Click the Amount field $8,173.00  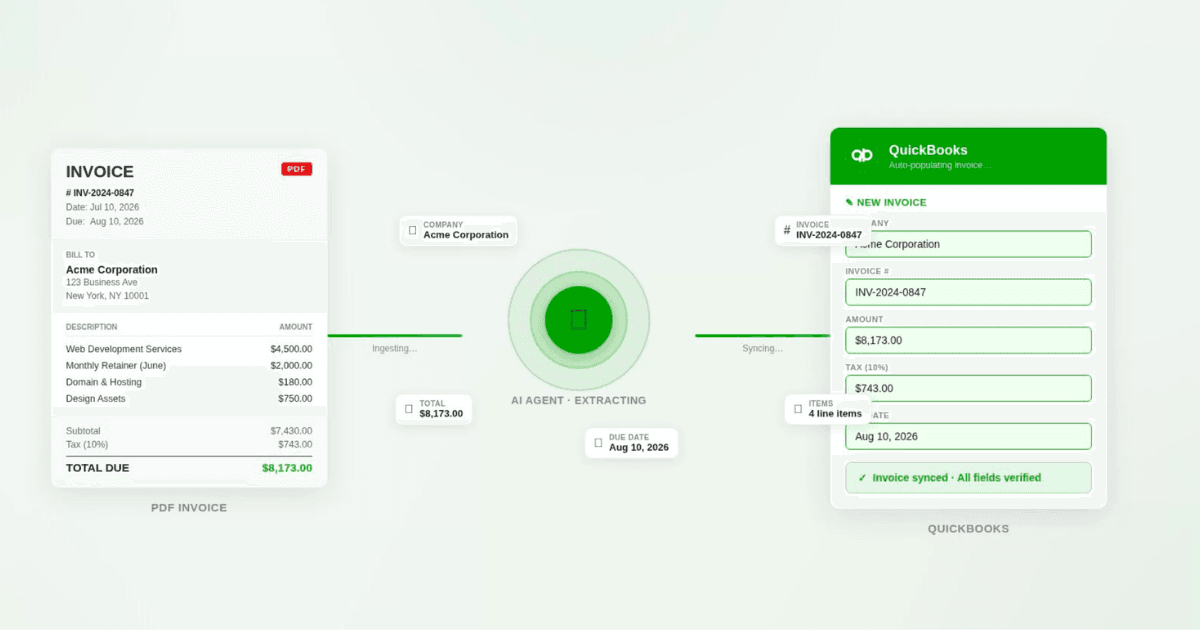coord(968,340)
